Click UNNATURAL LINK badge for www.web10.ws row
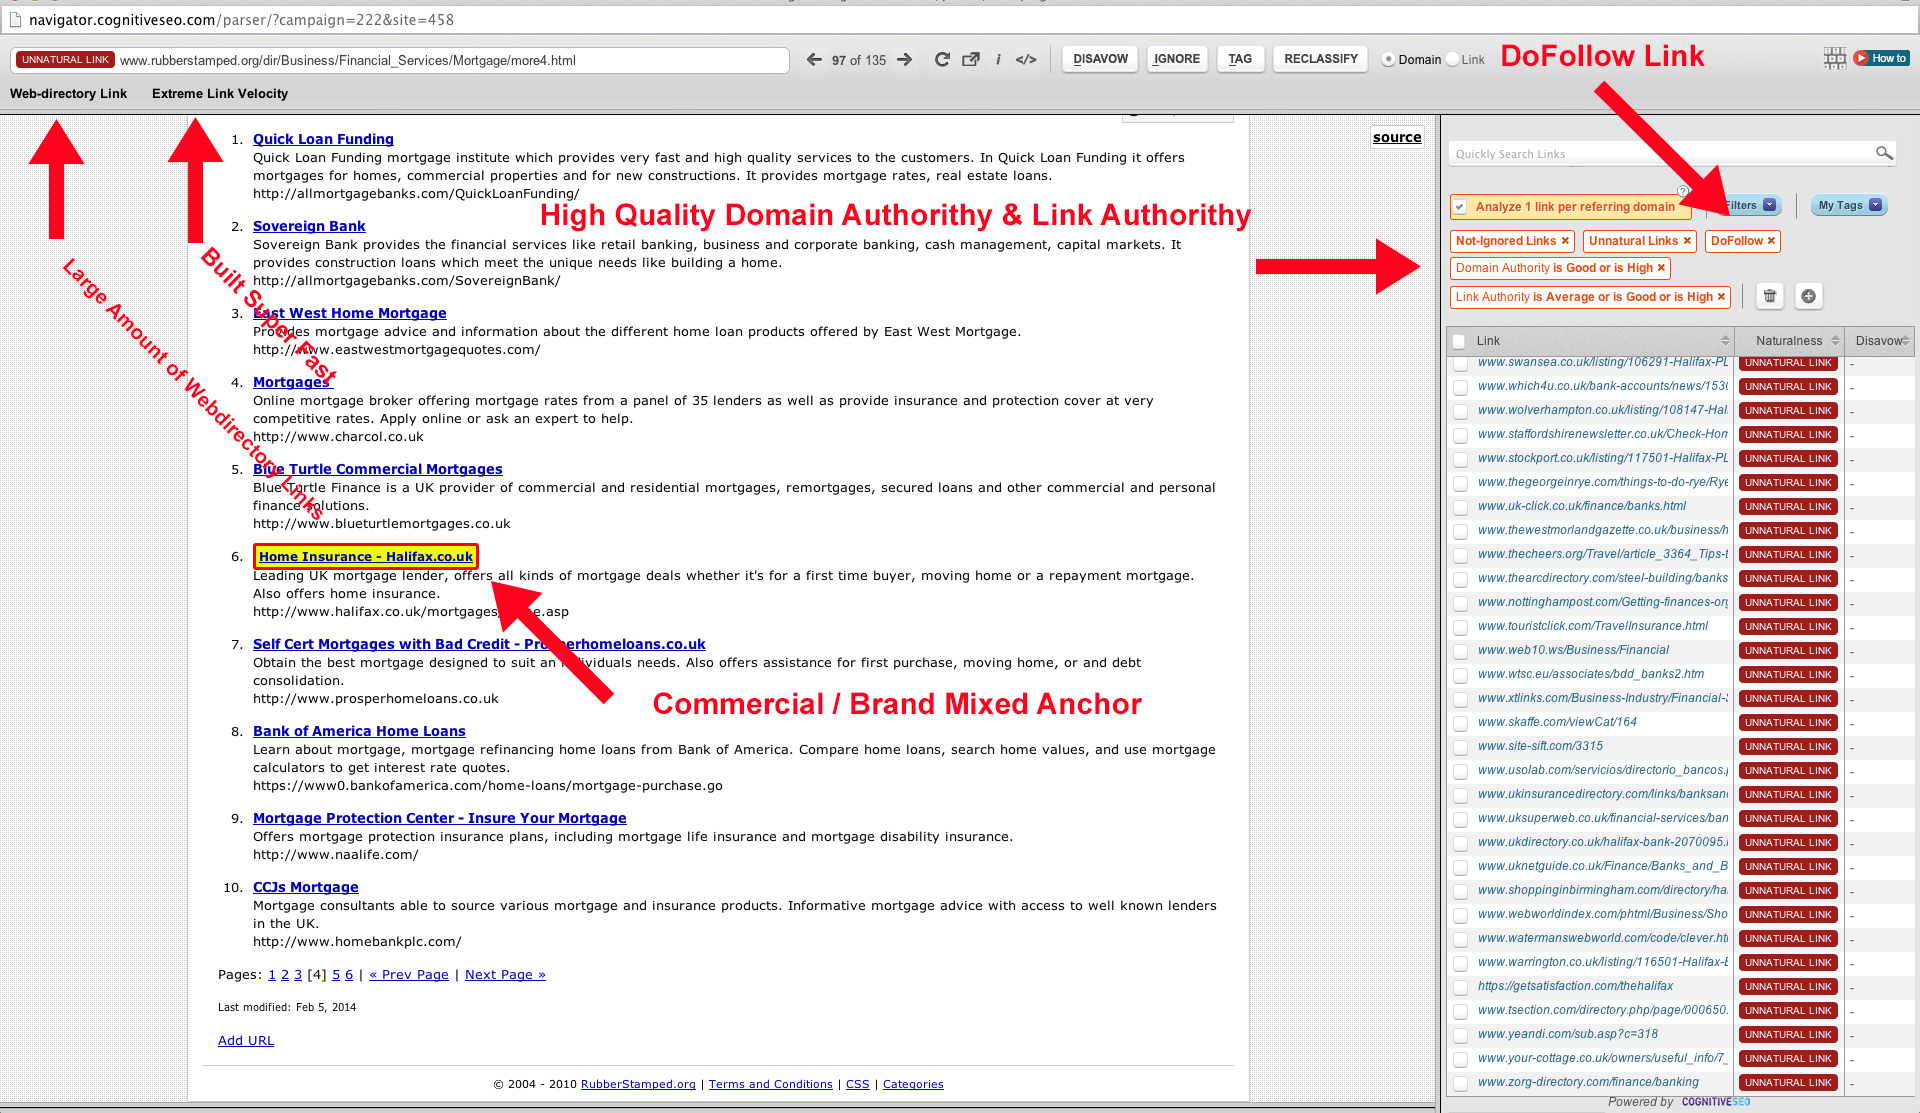The width and height of the screenshot is (1920, 1113). point(1788,651)
